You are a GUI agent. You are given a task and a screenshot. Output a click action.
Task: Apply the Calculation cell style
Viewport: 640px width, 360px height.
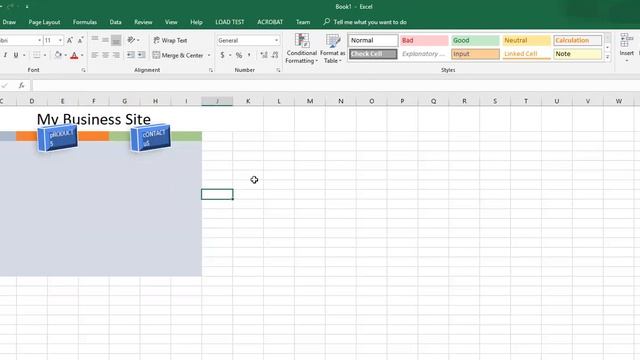[x=578, y=40]
